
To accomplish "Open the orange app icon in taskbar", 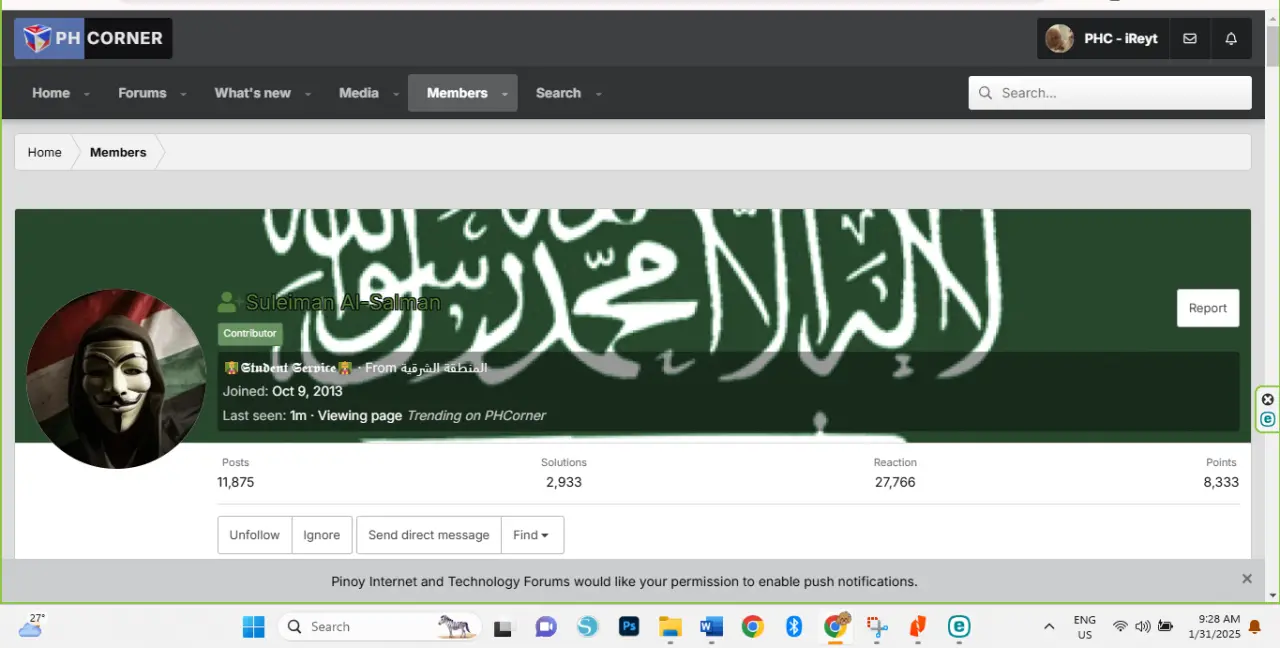I will point(918,627).
